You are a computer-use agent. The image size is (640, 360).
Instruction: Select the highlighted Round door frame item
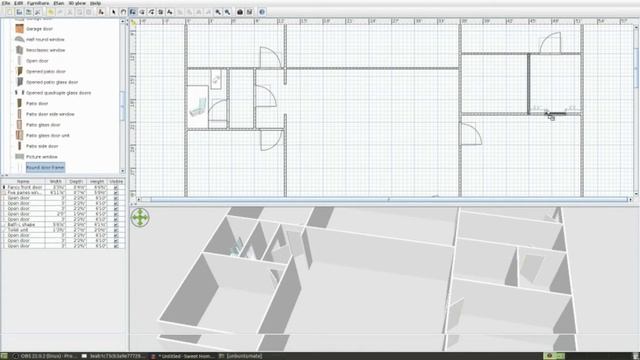click(x=45, y=167)
